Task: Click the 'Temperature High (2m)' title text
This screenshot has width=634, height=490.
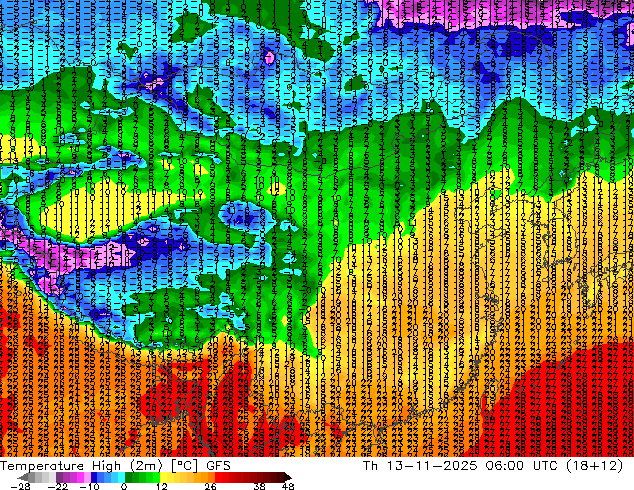Action: click(x=81, y=466)
